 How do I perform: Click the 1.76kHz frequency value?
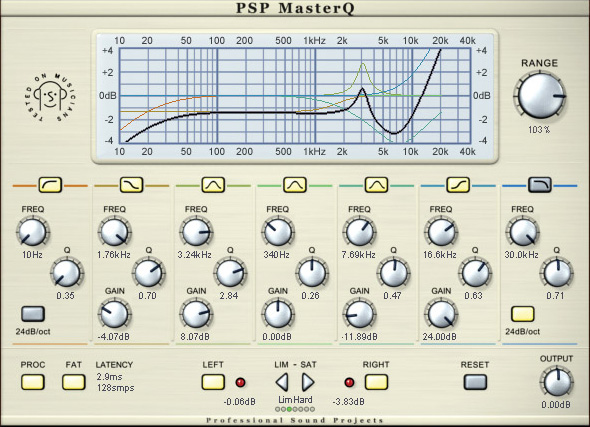(114, 255)
